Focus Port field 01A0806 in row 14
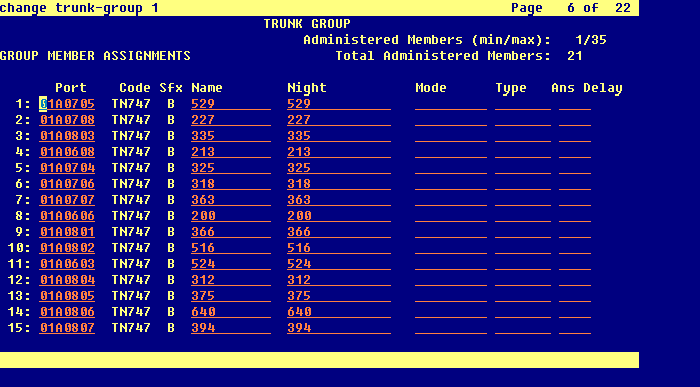The width and height of the screenshot is (700, 387). point(67,312)
